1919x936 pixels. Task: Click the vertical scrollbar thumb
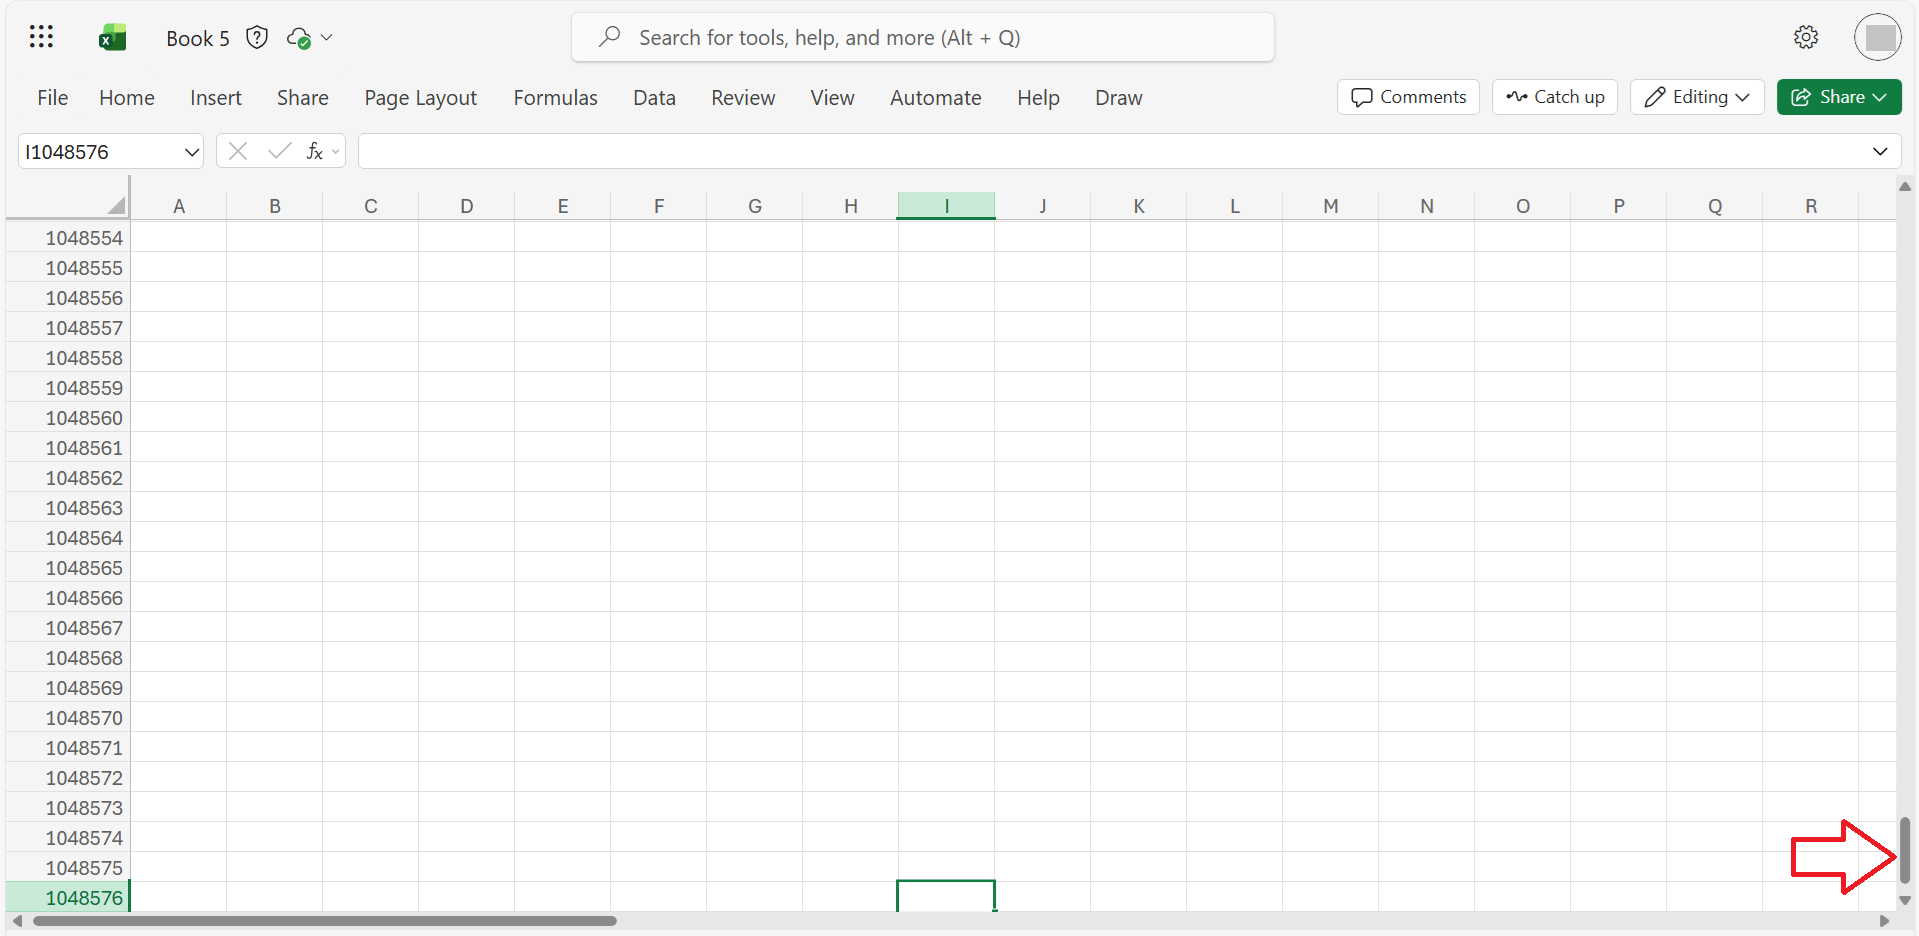click(x=1905, y=850)
